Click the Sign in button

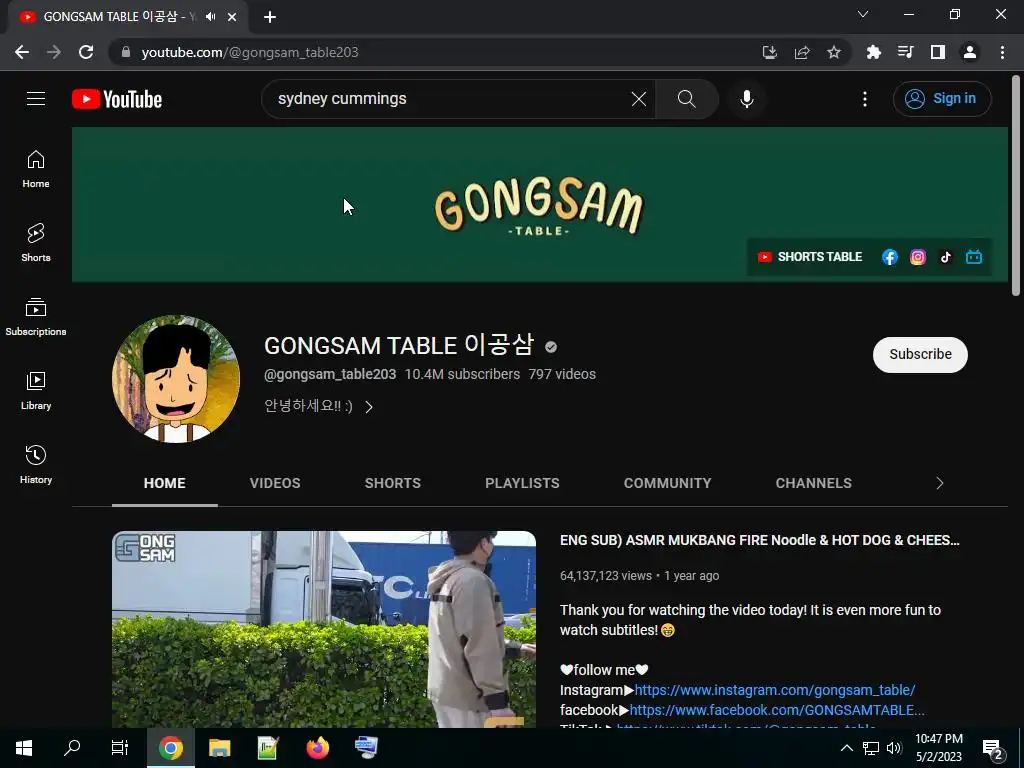942,99
